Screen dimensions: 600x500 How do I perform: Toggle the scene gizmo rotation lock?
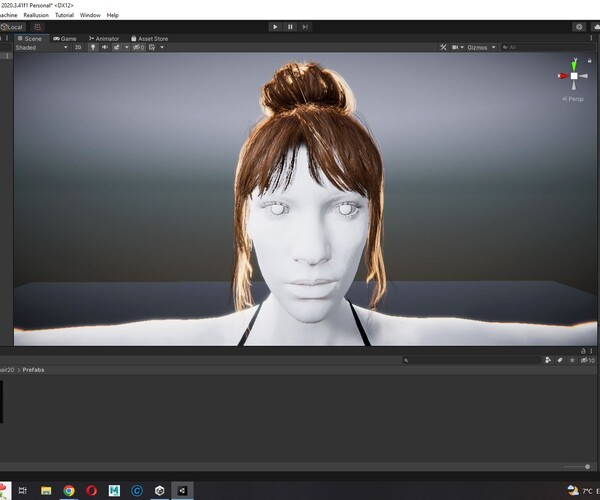[590, 60]
